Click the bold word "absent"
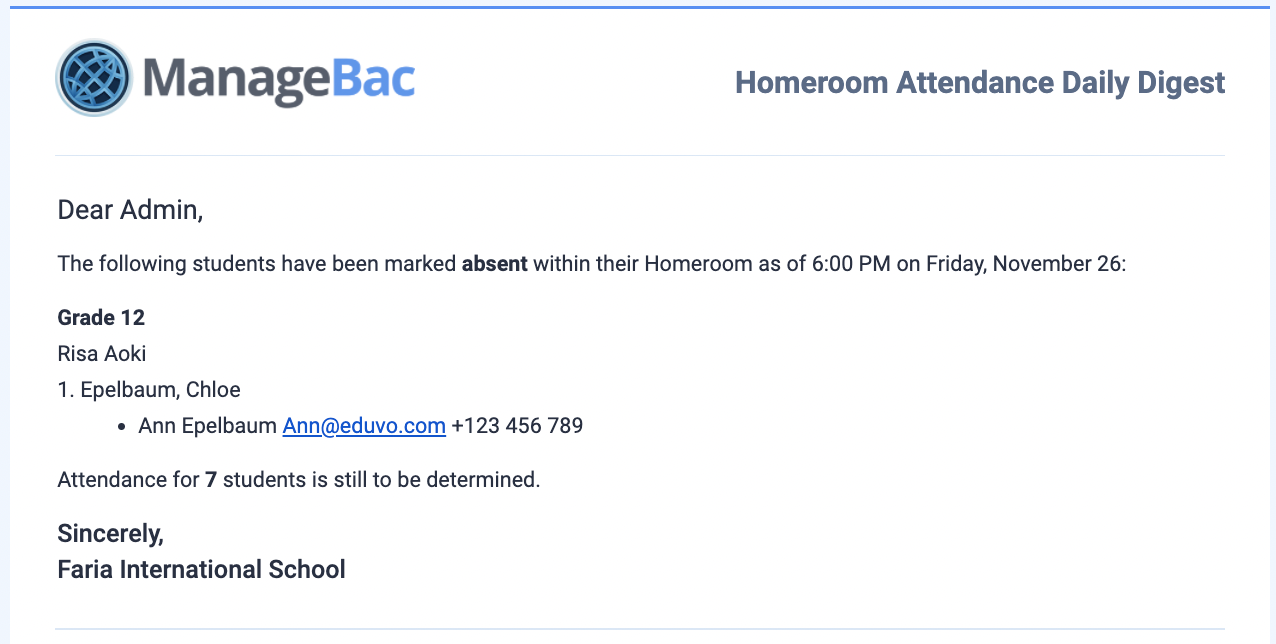 [x=494, y=264]
